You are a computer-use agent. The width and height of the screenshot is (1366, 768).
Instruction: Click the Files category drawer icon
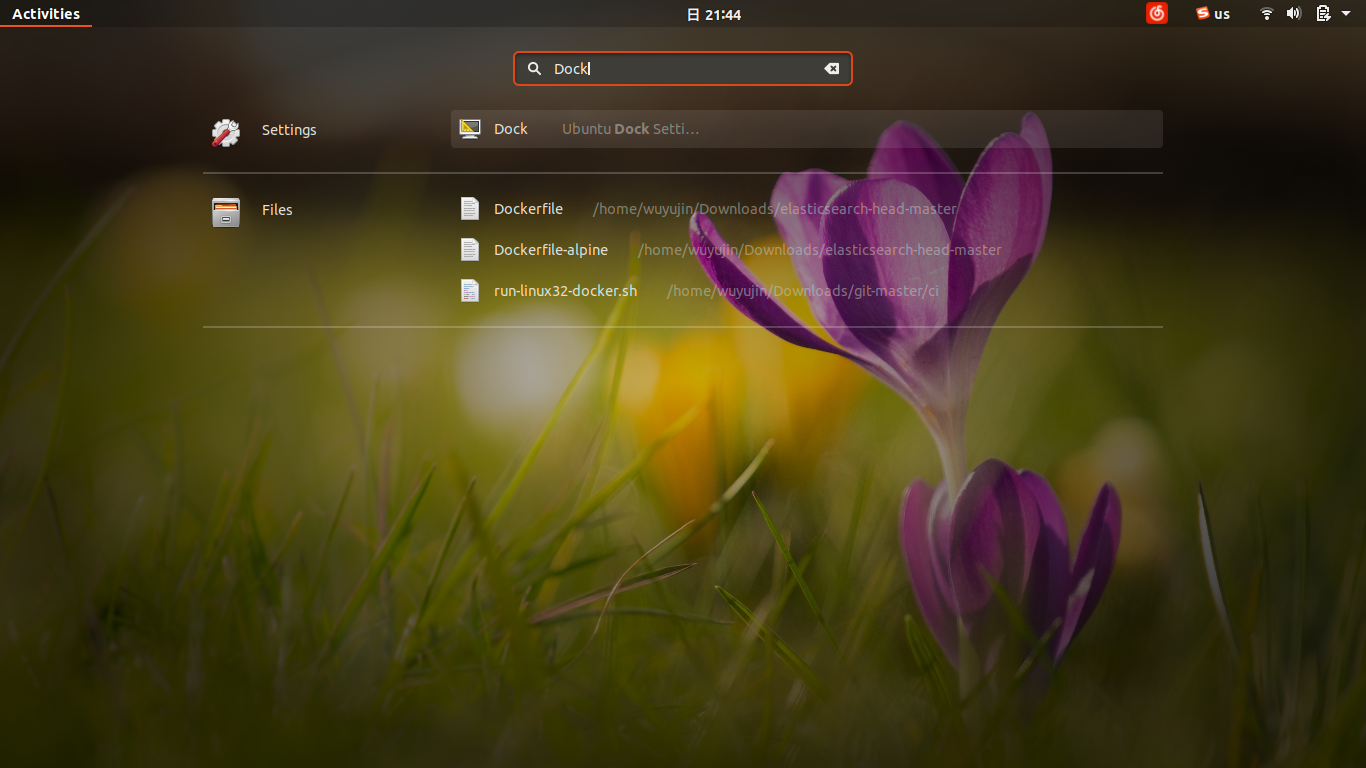click(227, 210)
